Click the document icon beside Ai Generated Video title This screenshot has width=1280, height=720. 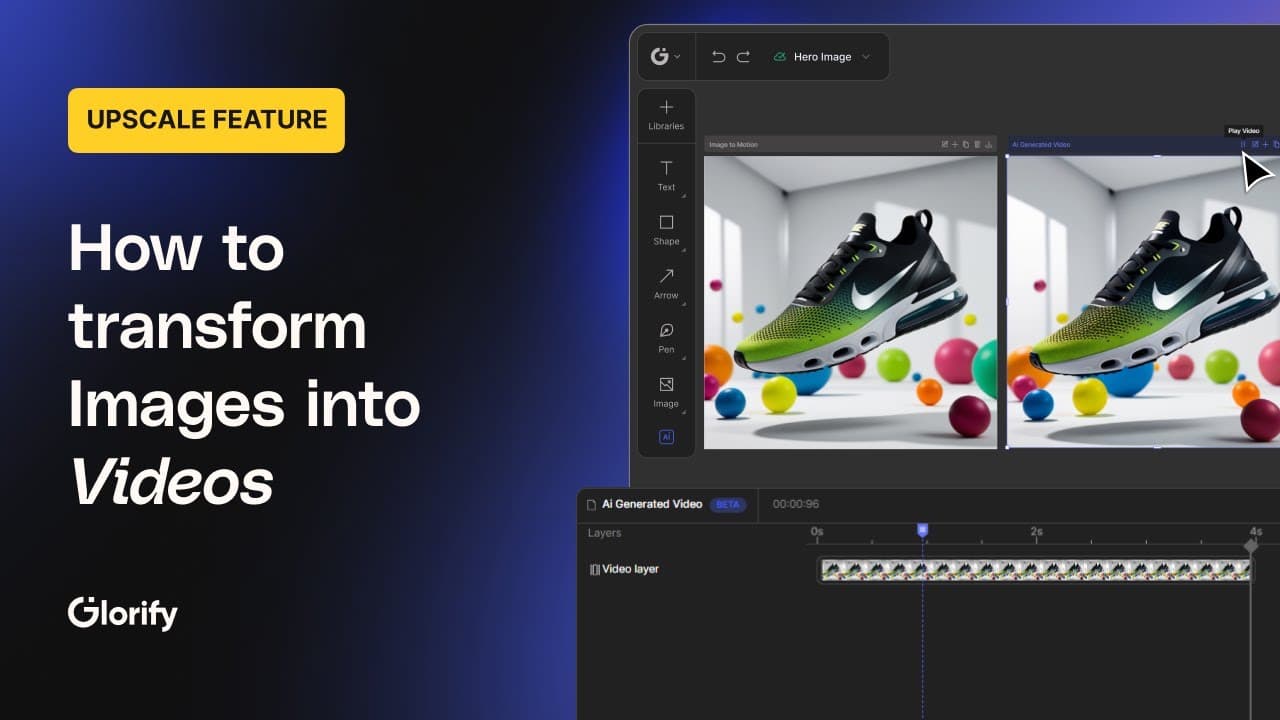coord(591,504)
